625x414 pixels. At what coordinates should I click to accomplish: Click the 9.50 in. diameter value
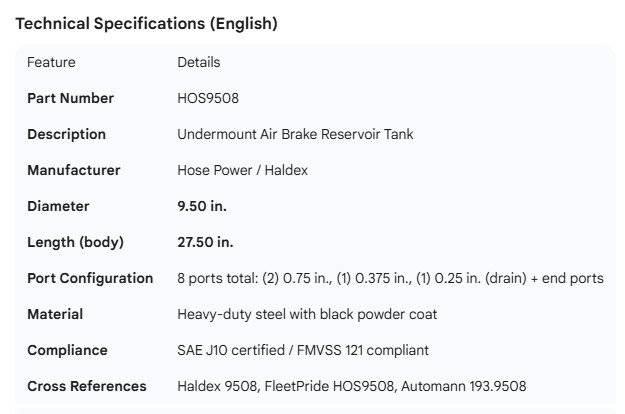202,206
